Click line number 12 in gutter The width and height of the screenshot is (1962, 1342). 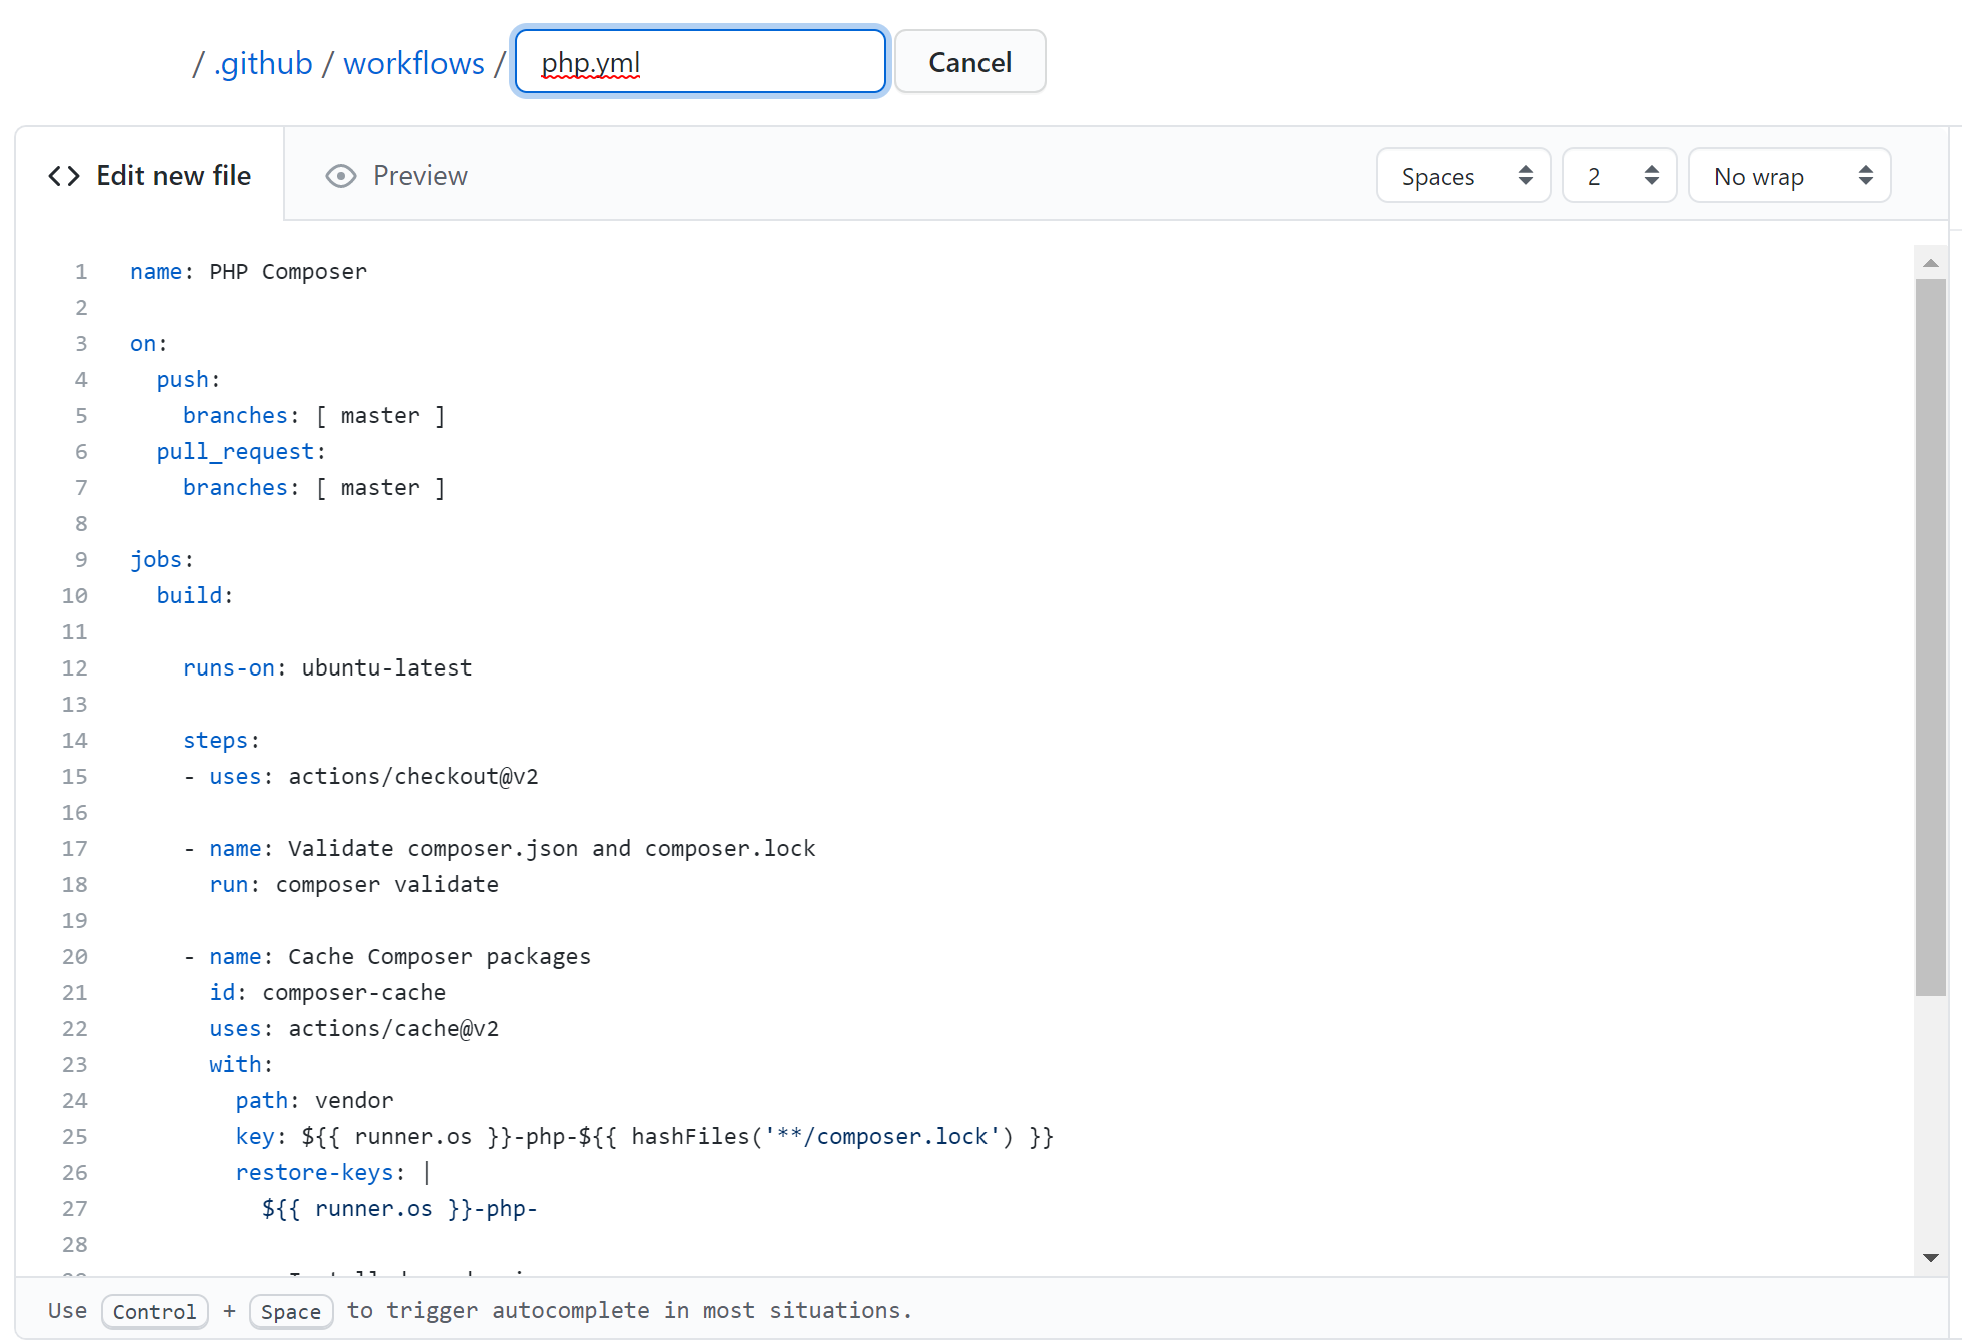(x=75, y=668)
